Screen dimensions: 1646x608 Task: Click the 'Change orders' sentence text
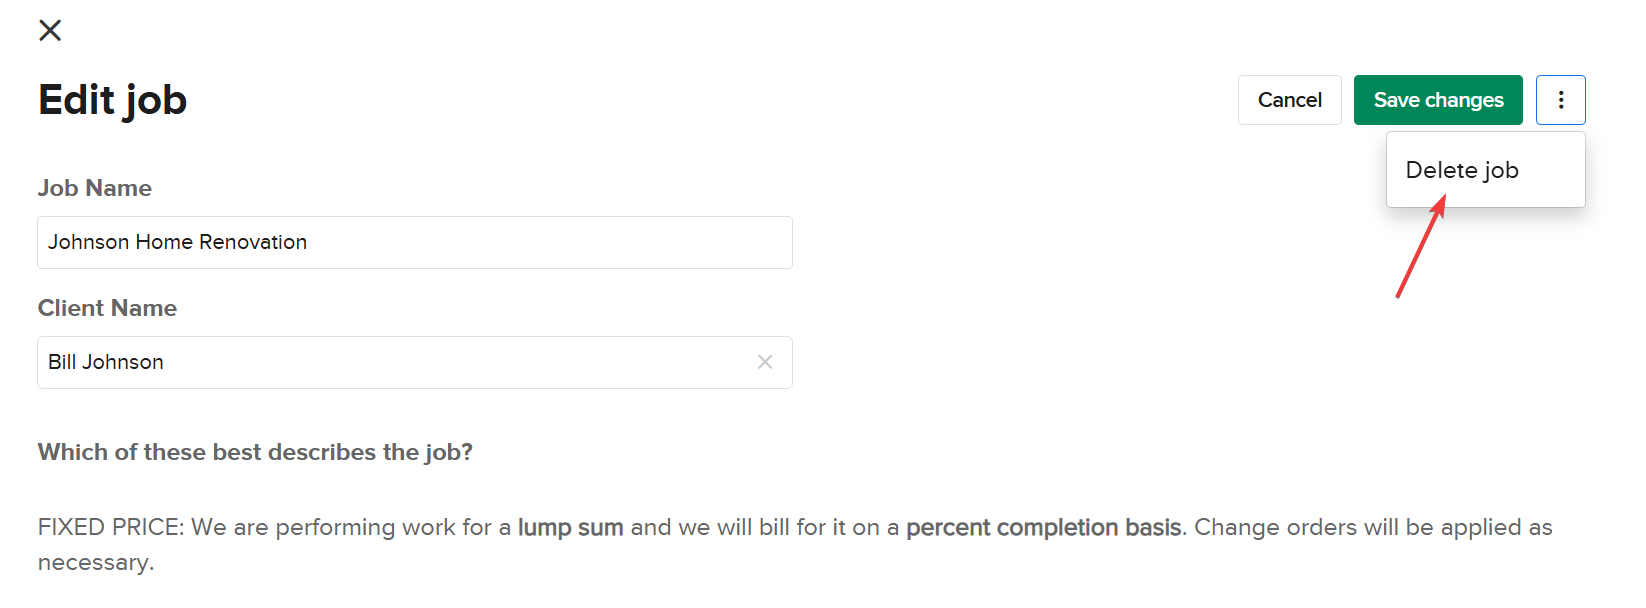(x=1370, y=527)
